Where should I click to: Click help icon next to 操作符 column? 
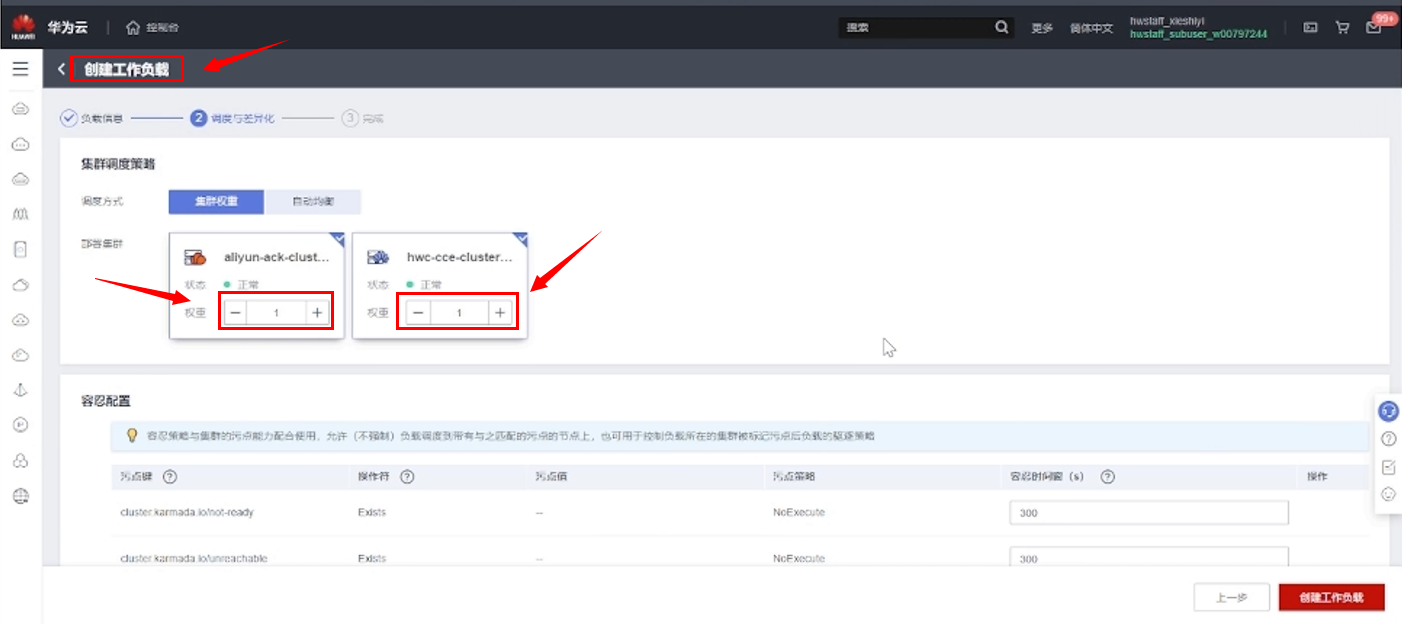(407, 477)
